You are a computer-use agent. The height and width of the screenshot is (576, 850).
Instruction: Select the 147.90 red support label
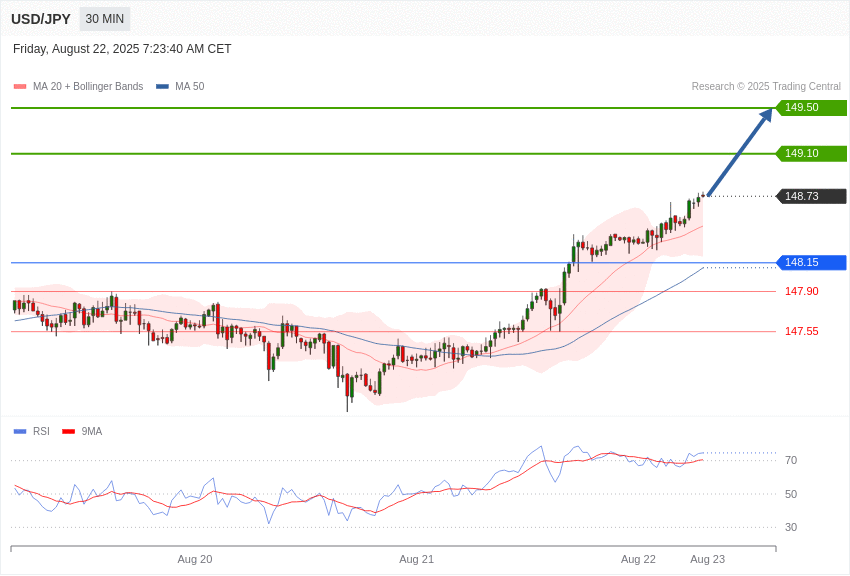(801, 292)
